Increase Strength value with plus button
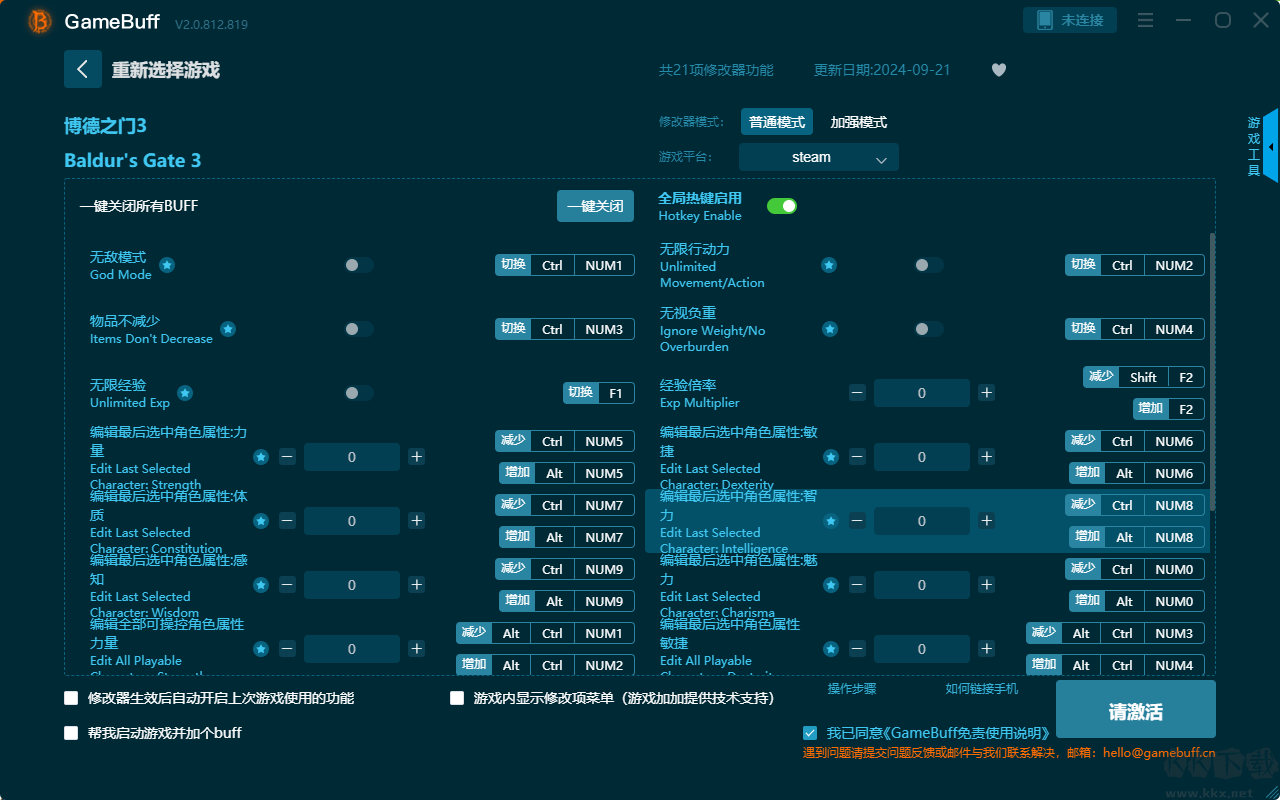The width and height of the screenshot is (1280, 800). tap(417, 457)
